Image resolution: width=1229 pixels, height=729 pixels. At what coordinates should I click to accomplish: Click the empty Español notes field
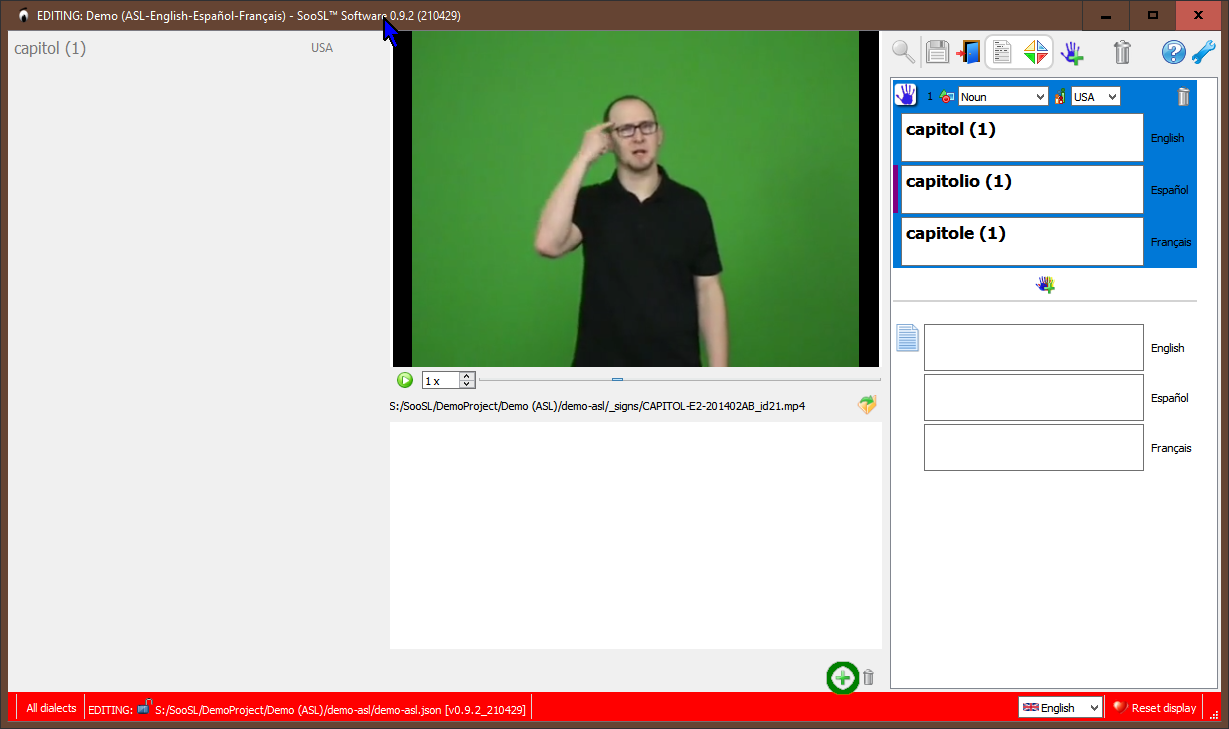(1033, 397)
